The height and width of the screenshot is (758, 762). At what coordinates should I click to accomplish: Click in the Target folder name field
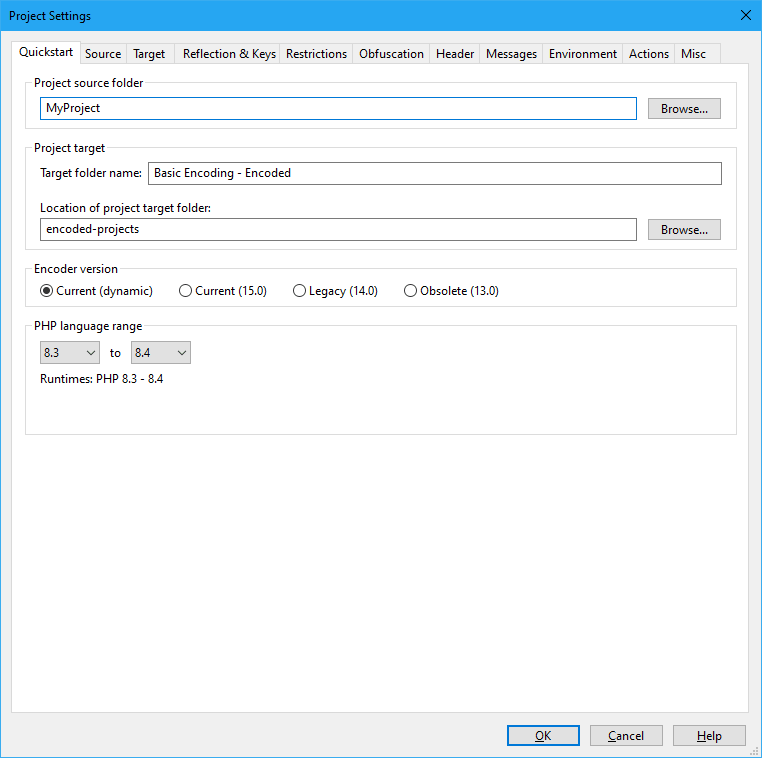tap(434, 173)
